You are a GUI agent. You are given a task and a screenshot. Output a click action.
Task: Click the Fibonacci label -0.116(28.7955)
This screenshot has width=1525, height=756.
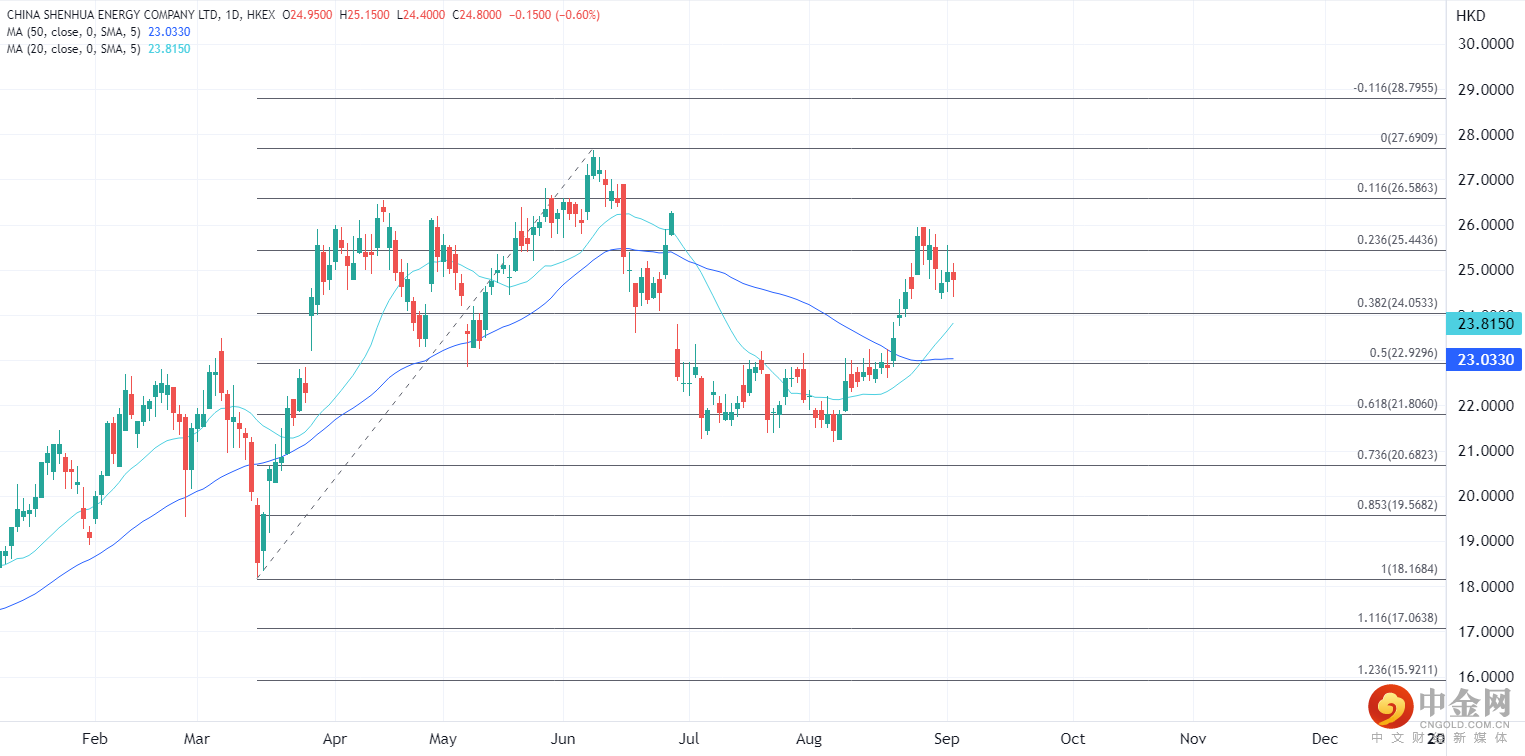(1395, 88)
